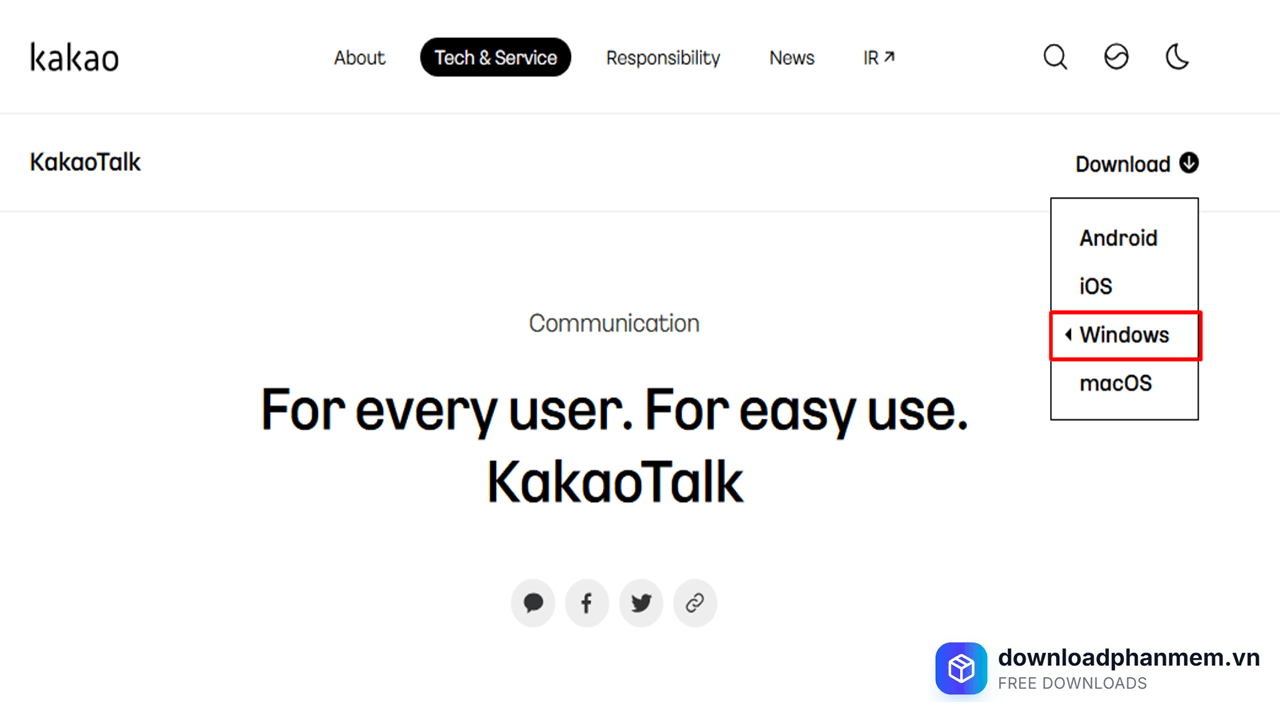Image resolution: width=1280 pixels, height=720 pixels.
Task: Open the About menu
Action: click(359, 58)
